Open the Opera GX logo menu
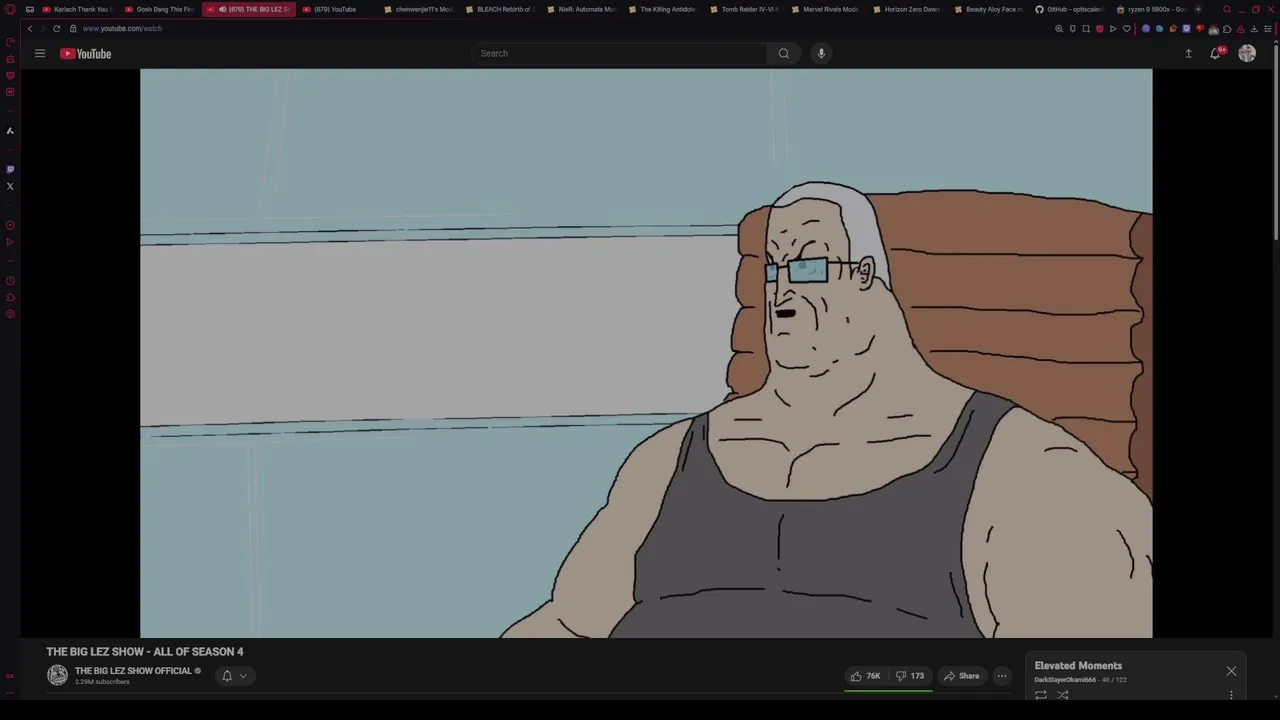This screenshot has height=720, width=1280. point(10,9)
